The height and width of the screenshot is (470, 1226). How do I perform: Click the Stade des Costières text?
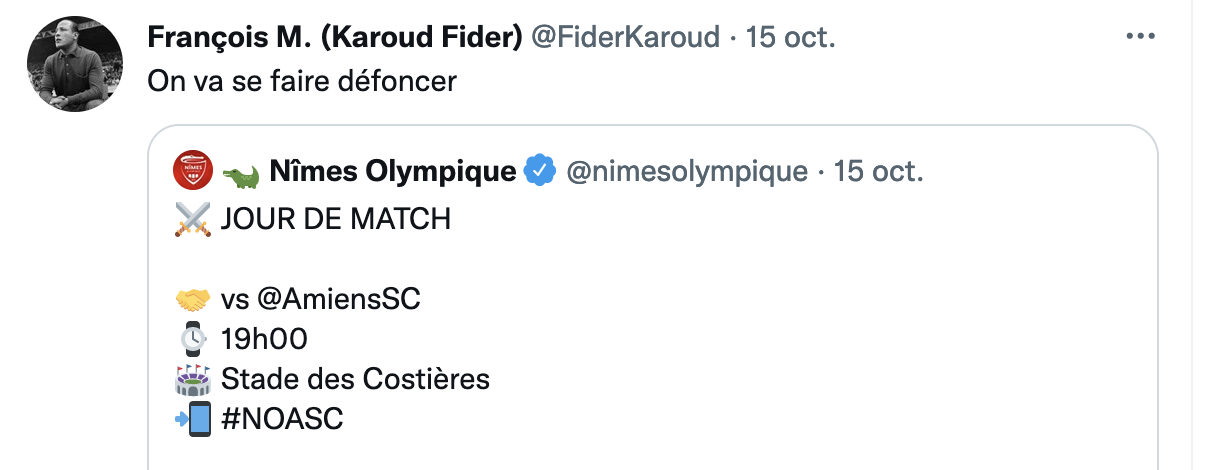355,380
